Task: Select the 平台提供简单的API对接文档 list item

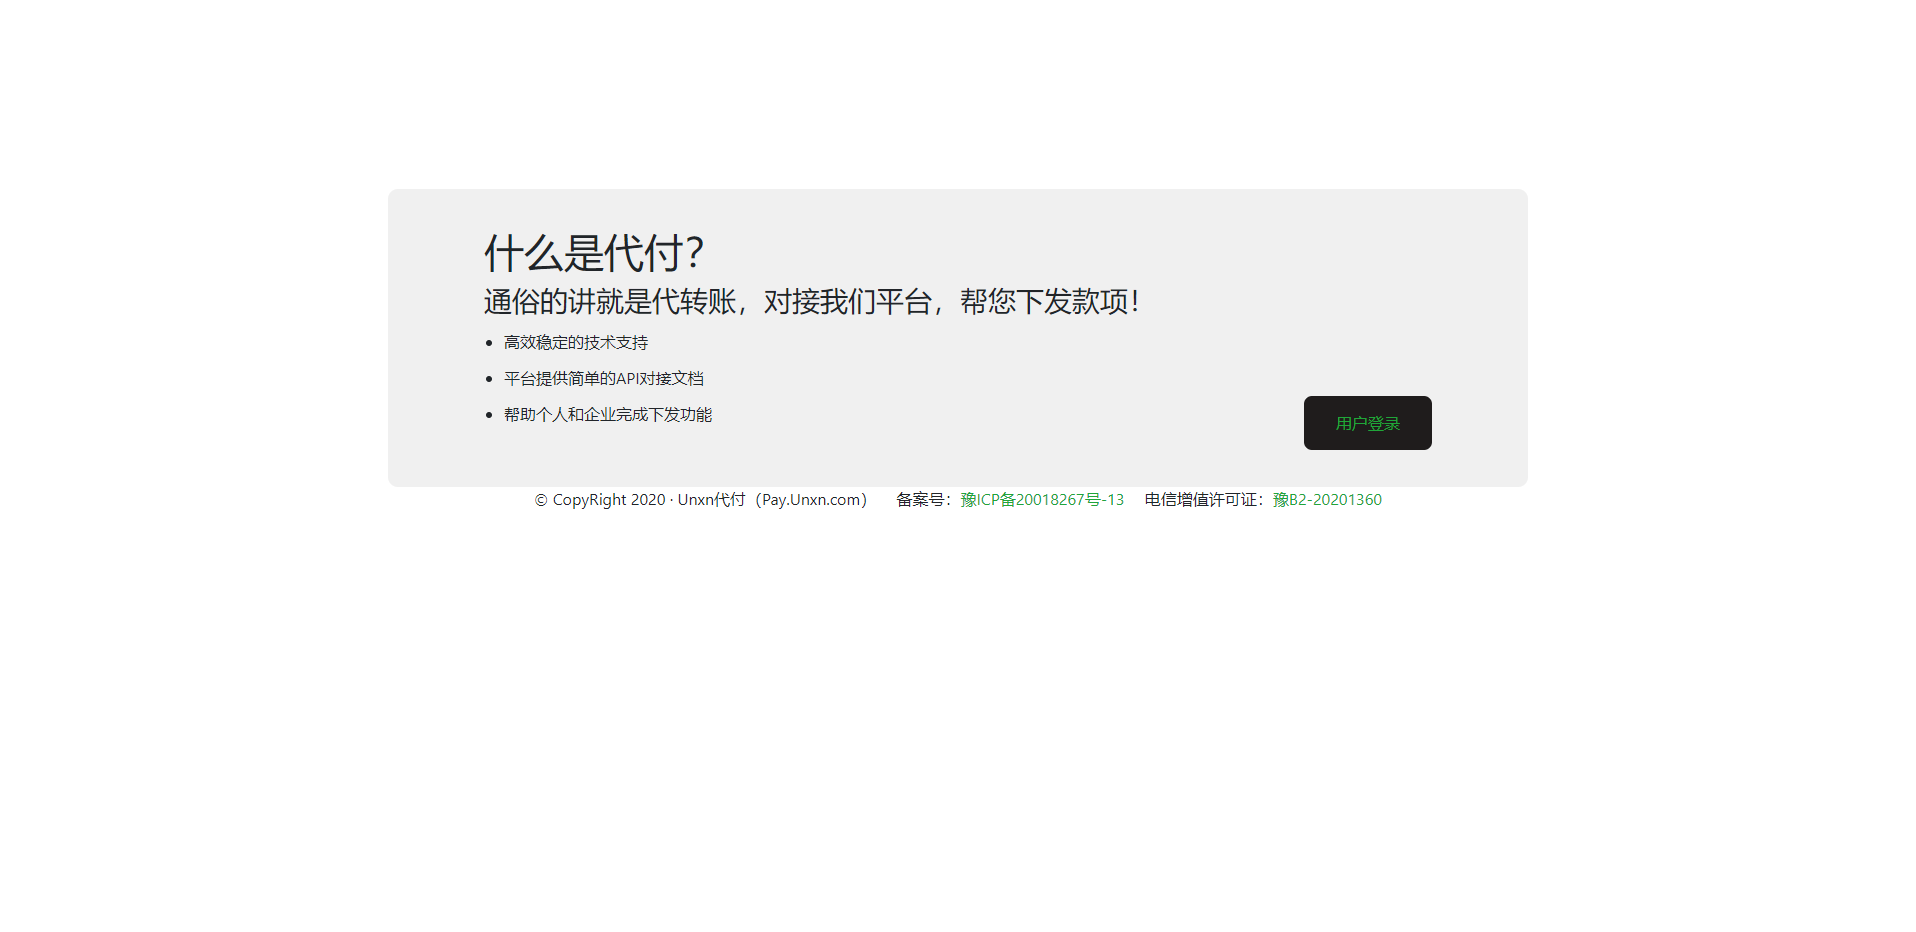Action: 604,379
